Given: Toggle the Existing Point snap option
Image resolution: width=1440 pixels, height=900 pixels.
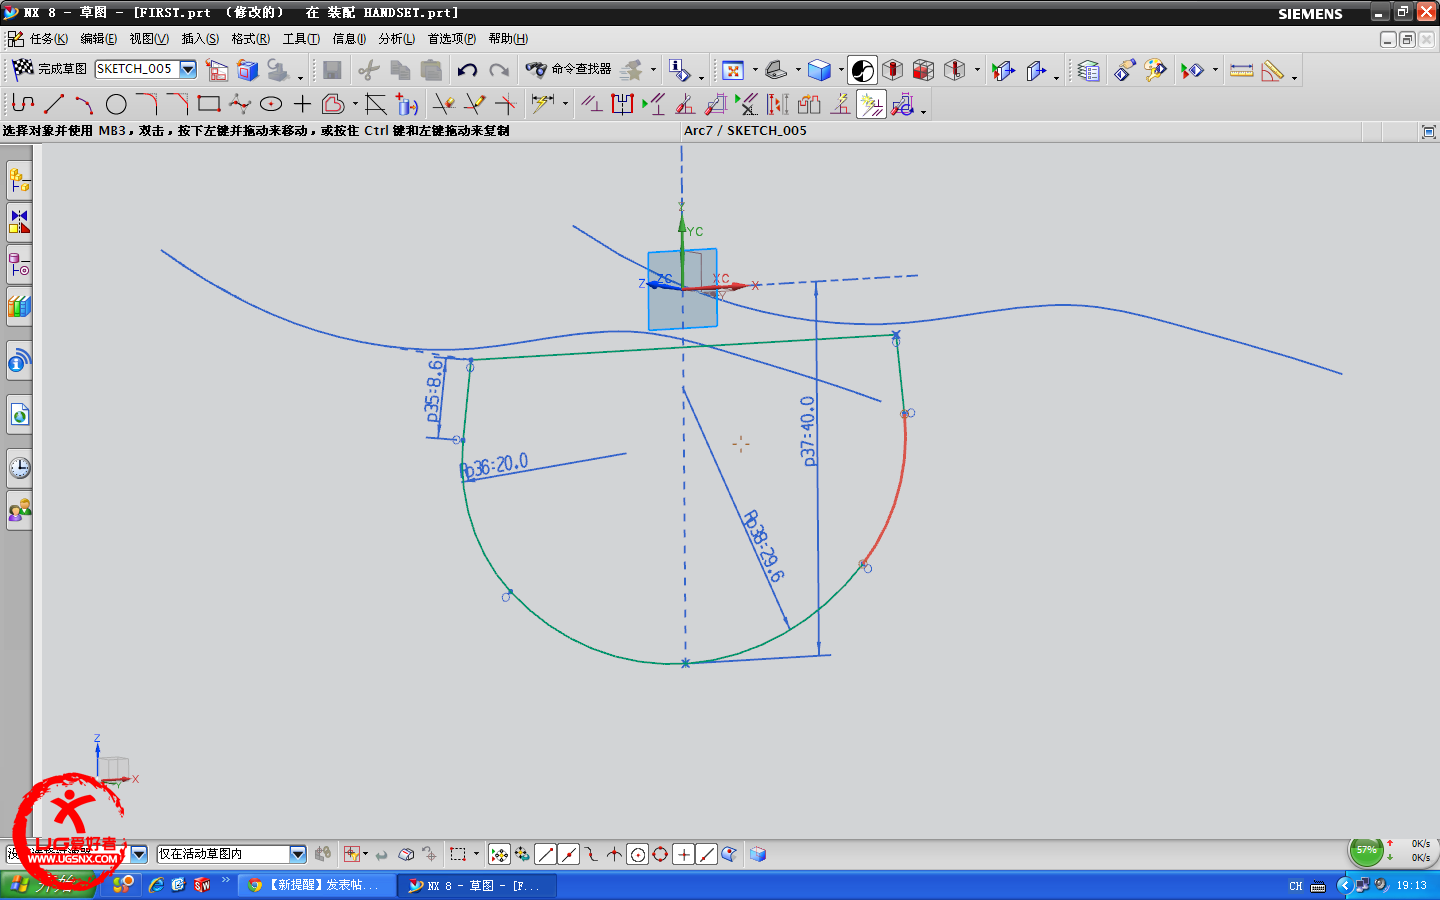Looking at the screenshot, I should [683, 854].
